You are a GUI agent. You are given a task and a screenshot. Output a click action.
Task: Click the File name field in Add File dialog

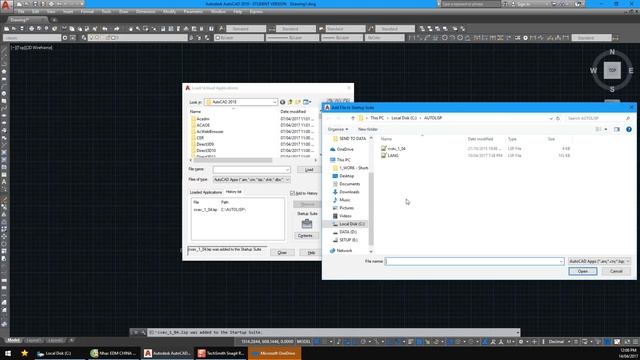coord(474,261)
